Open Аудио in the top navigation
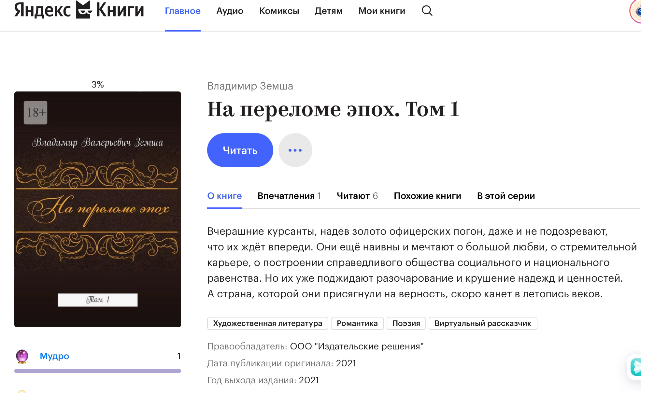 (x=230, y=11)
